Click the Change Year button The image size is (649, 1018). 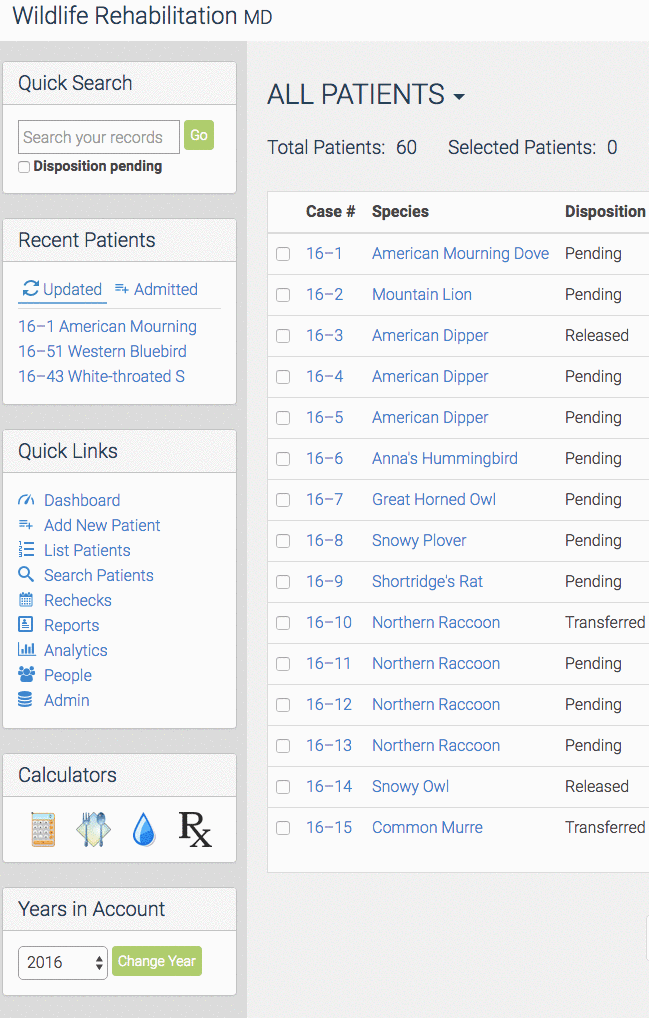click(156, 961)
